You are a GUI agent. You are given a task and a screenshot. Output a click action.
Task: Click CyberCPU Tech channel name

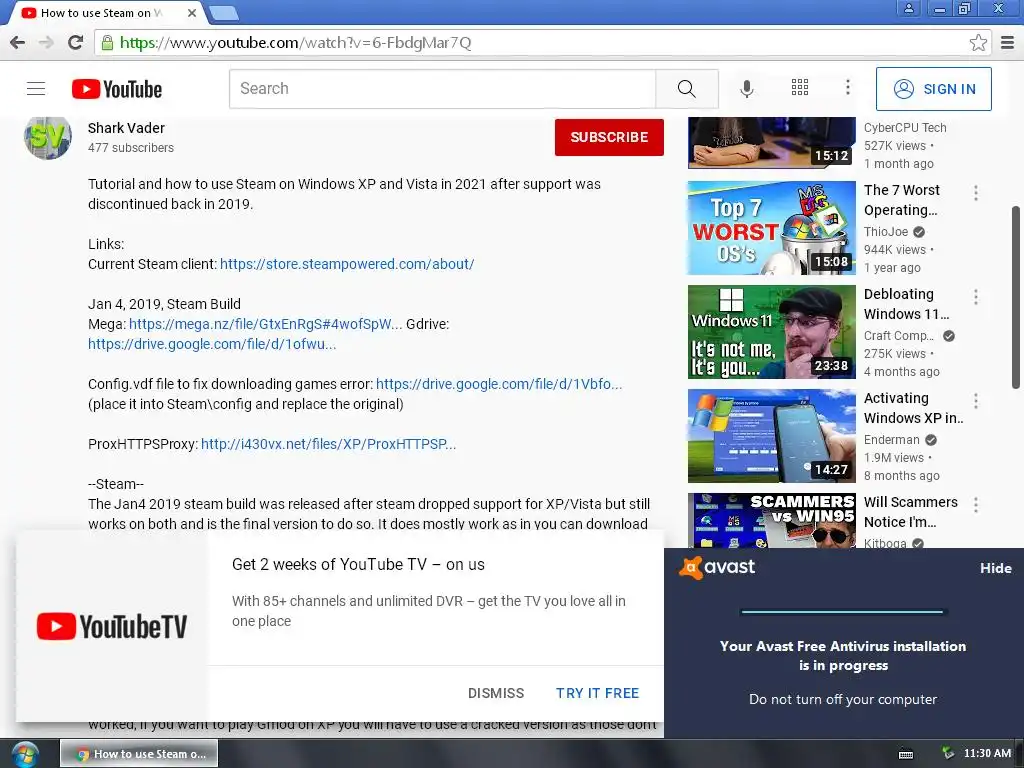[904, 128]
